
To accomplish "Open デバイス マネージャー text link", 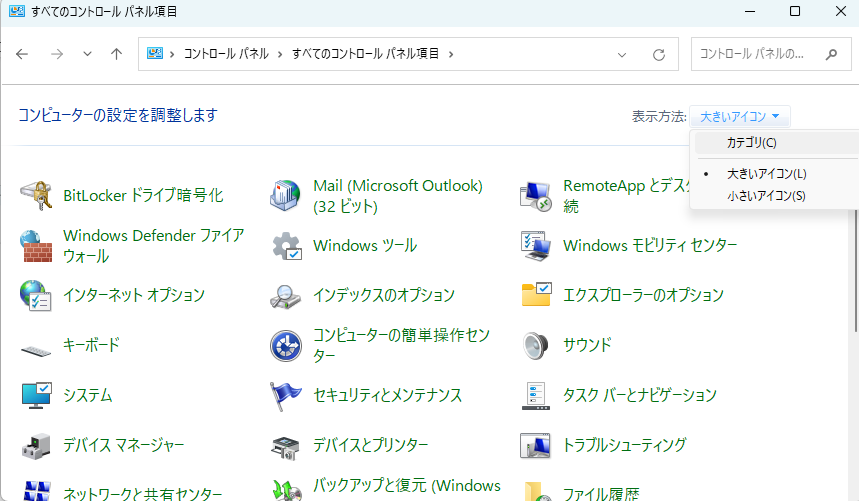I will [124, 445].
